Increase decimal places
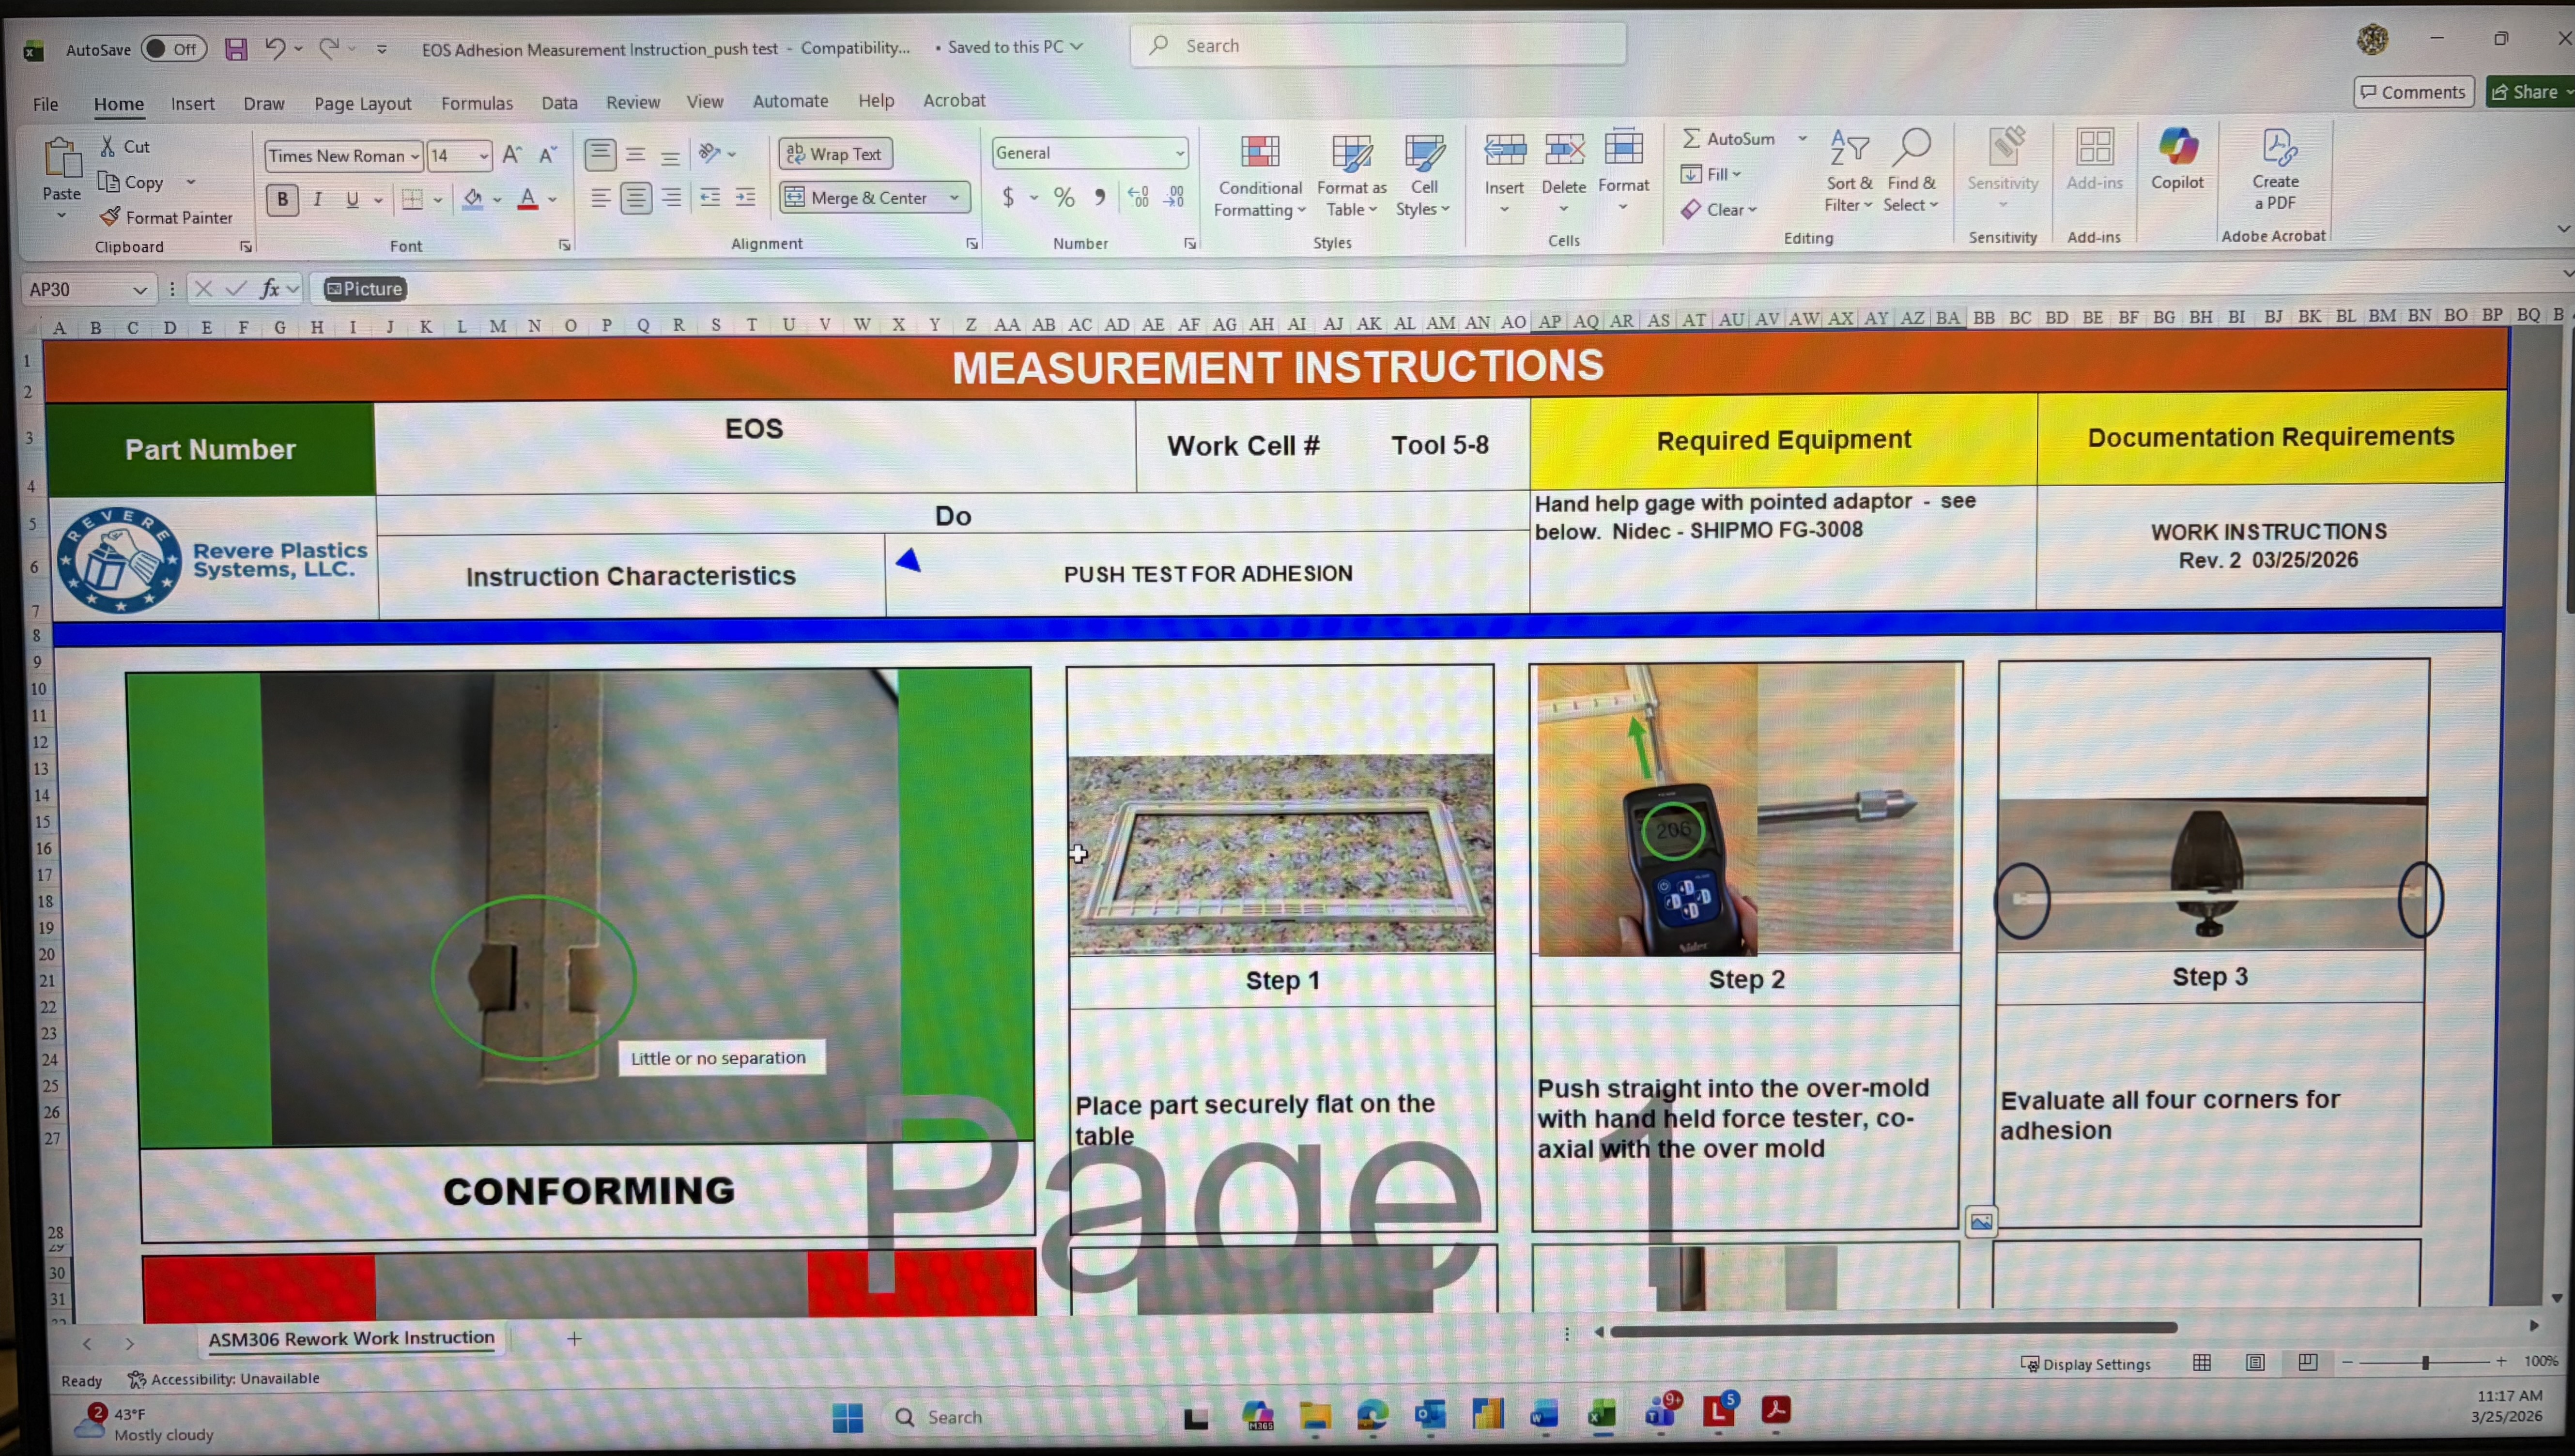This screenshot has height=1456, width=2575. click(1138, 197)
